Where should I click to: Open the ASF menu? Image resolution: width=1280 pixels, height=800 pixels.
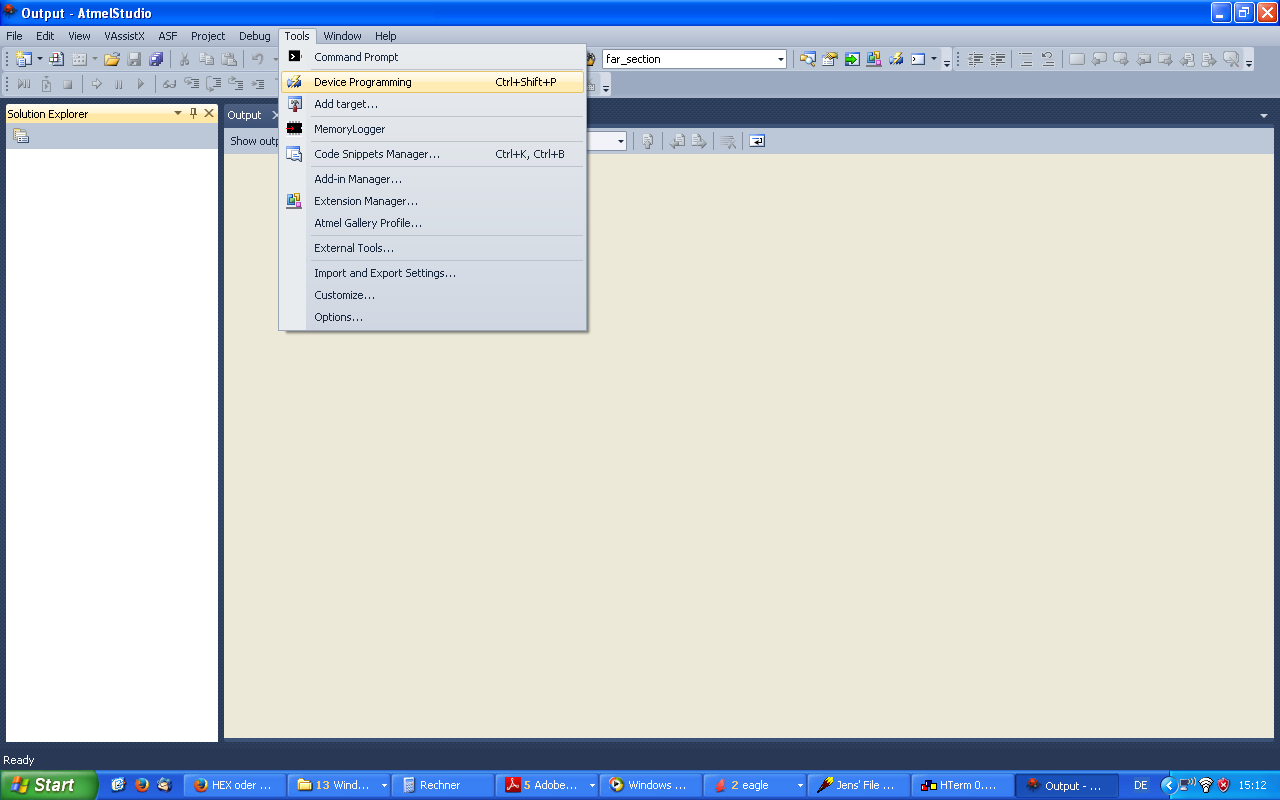pyautogui.click(x=168, y=36)
